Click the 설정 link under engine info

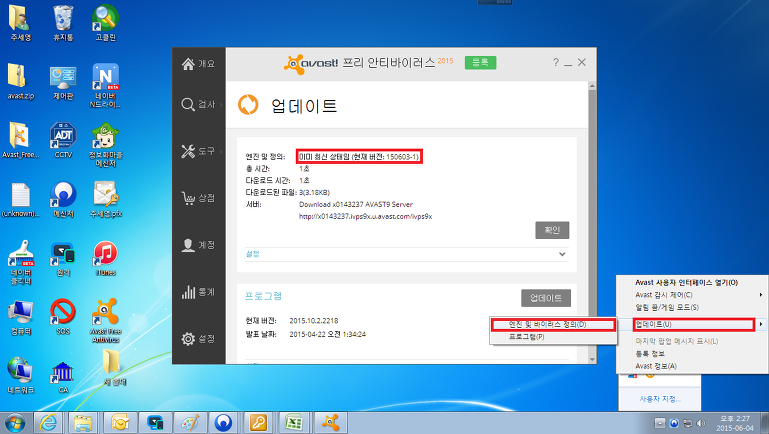coord(252,254)
